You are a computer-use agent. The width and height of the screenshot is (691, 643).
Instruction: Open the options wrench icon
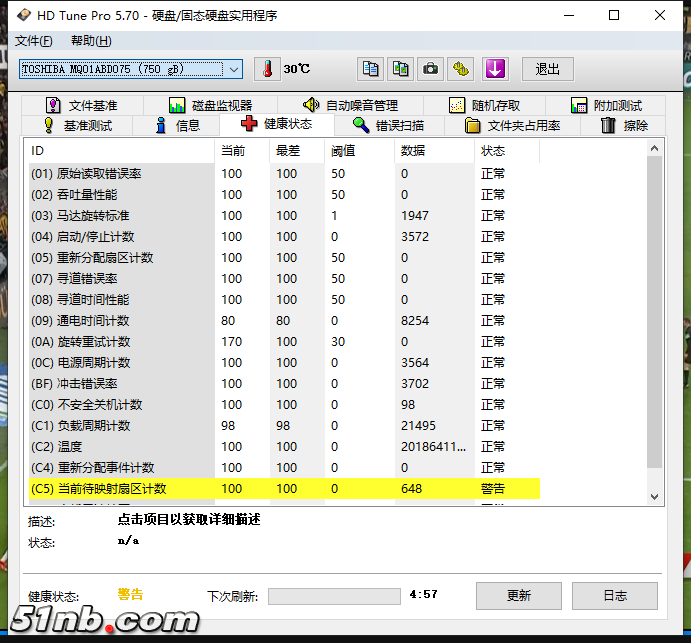461,69
